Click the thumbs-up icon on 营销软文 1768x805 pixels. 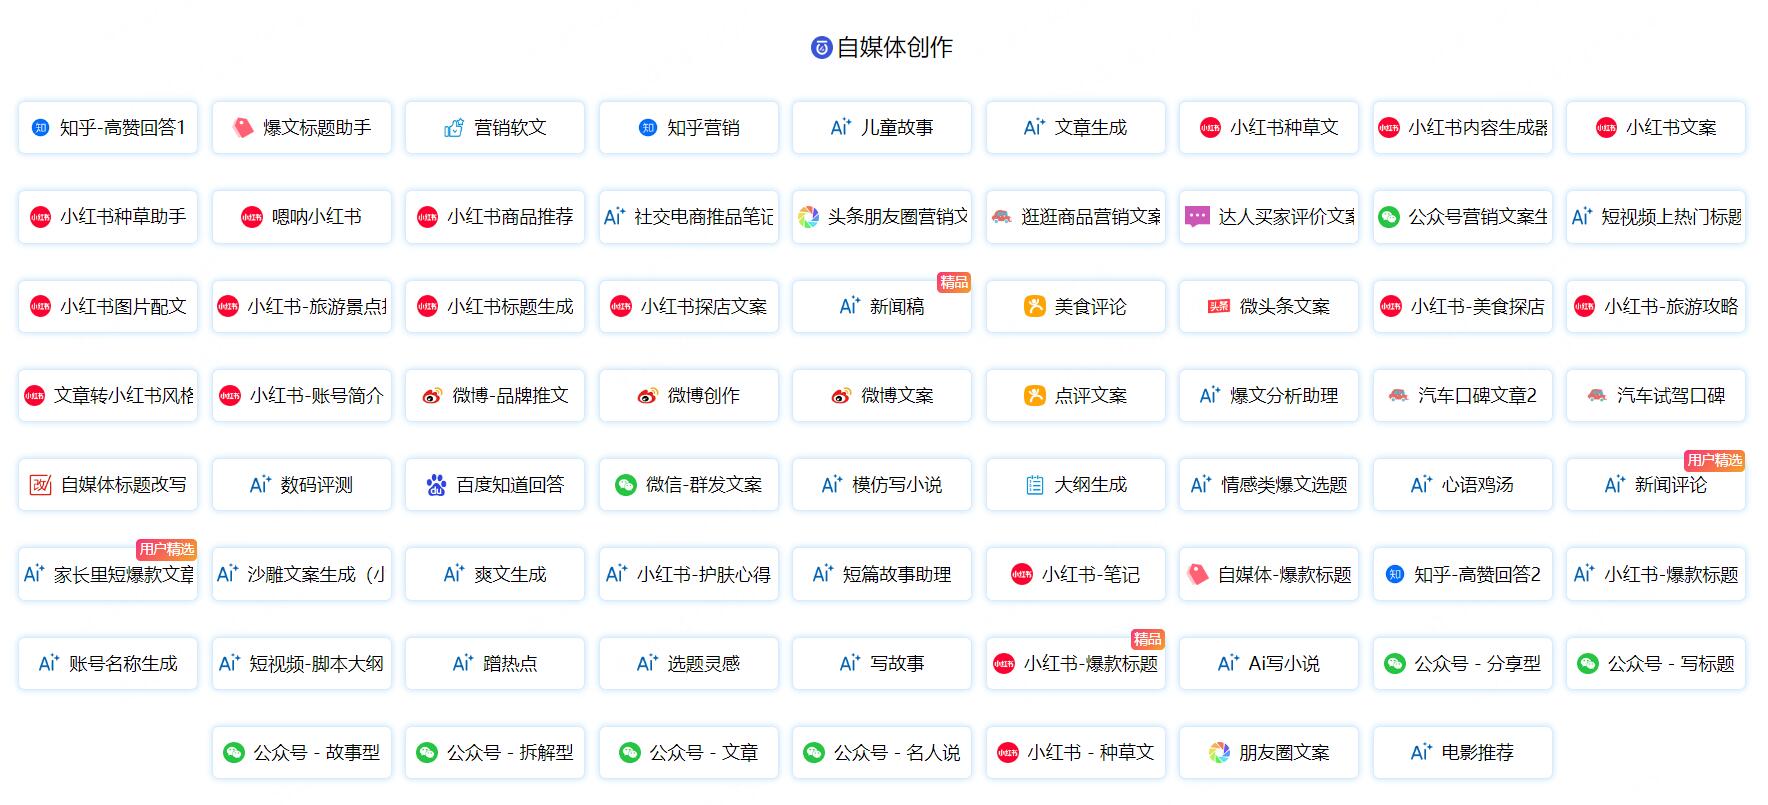coord(454,128)
